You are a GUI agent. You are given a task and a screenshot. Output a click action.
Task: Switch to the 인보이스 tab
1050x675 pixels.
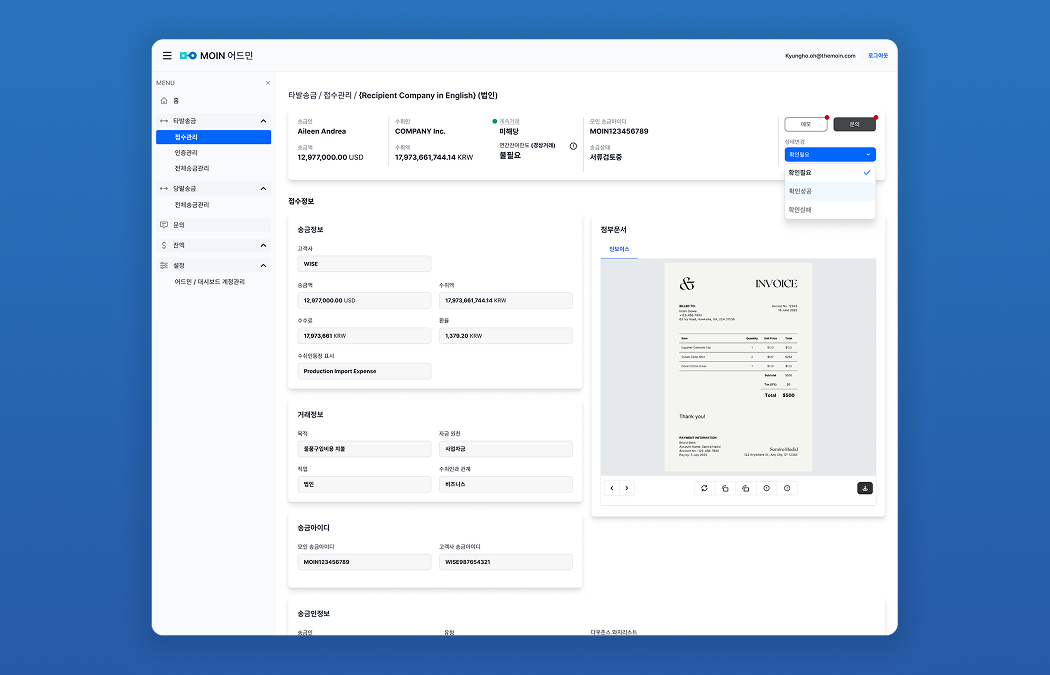point(619,248)
